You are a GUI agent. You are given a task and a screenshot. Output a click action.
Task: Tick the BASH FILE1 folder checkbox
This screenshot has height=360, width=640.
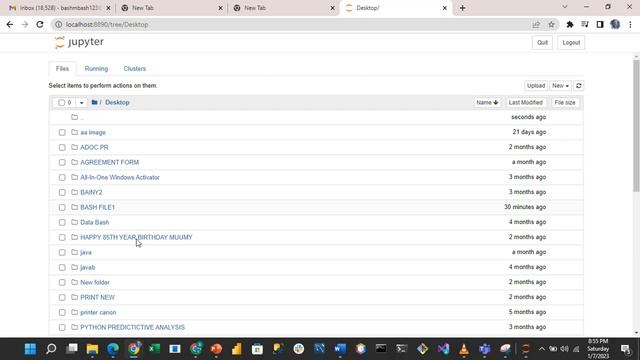coord(62,207)
